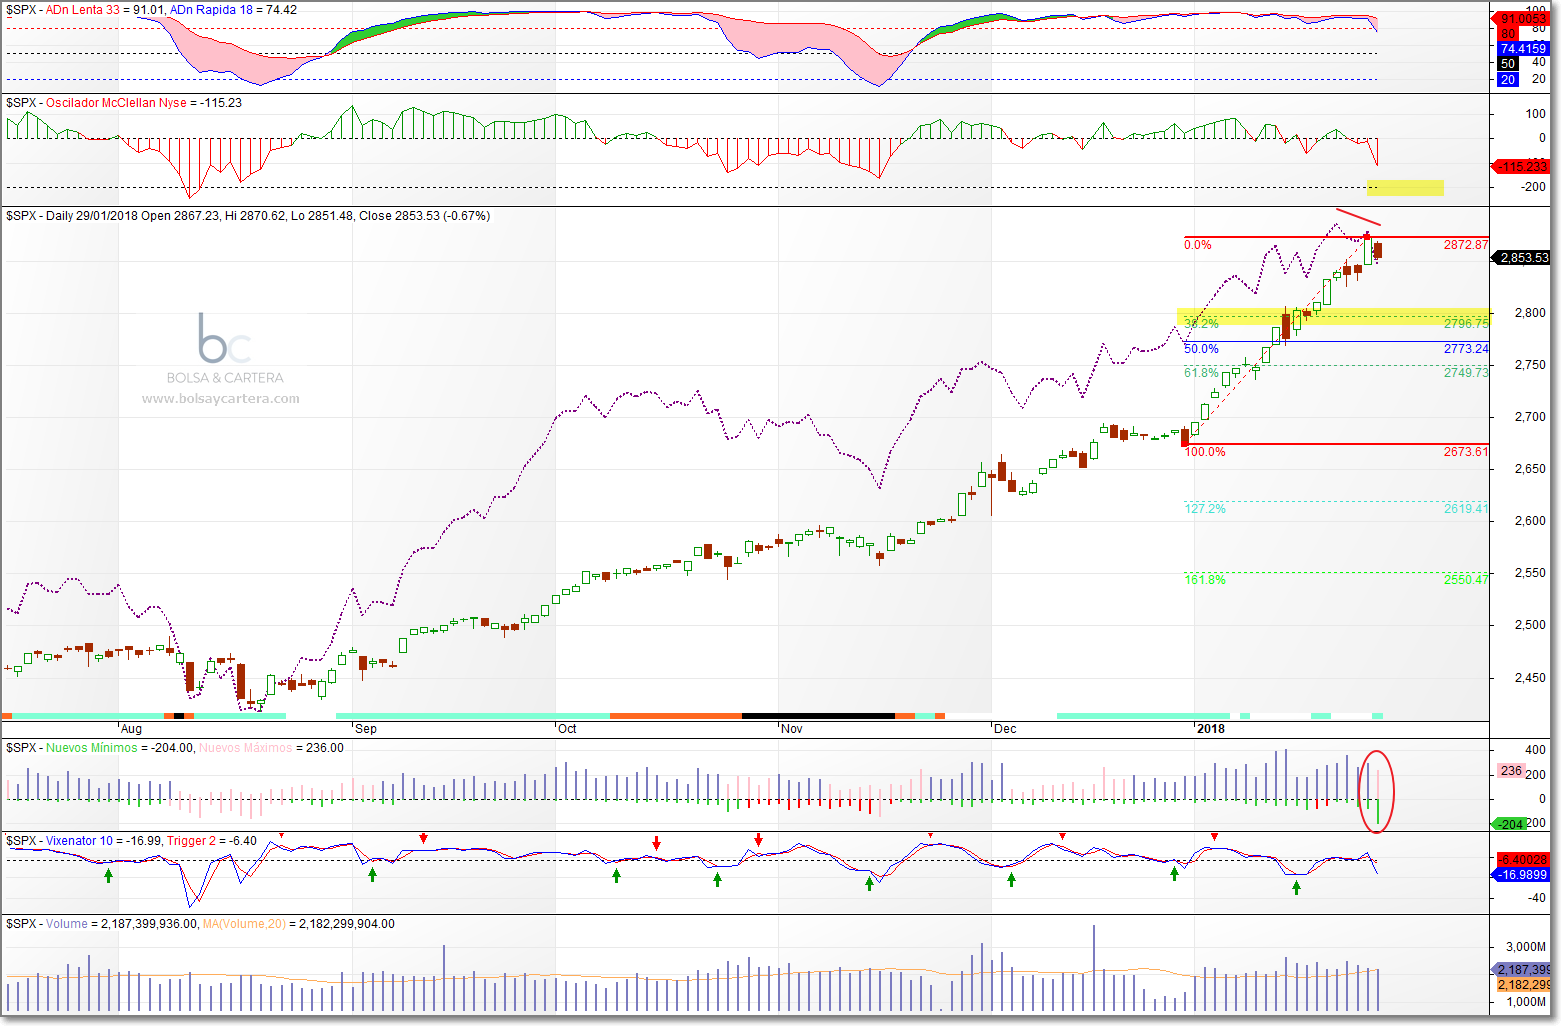Click the Nov label on time axis
This screenshot has width=1561, height=1026.
tap(792, 729)
